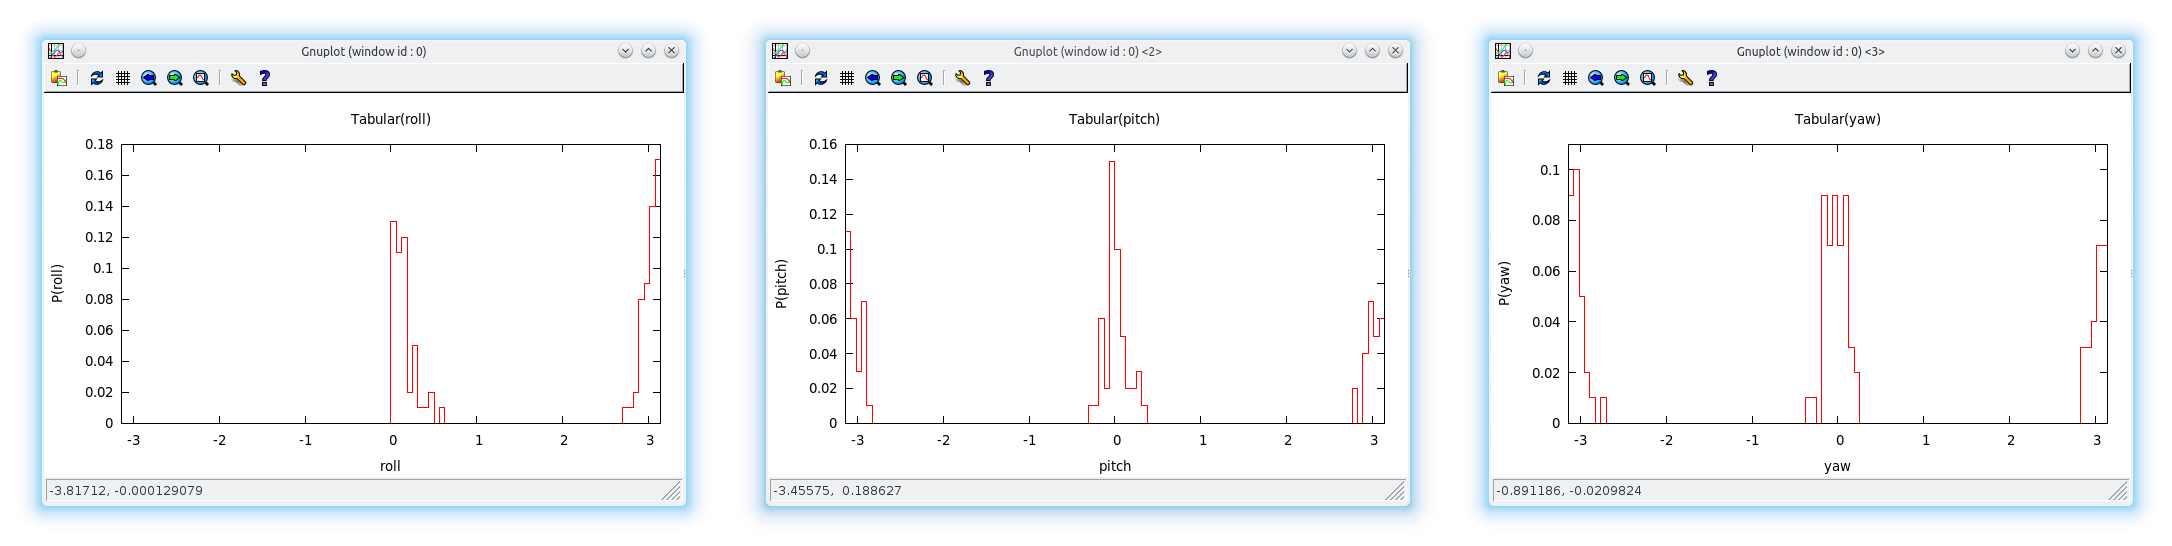Toggle grid in the roll plot window
This screenshot has width=2172, height=546.
(x=123, y=78)
